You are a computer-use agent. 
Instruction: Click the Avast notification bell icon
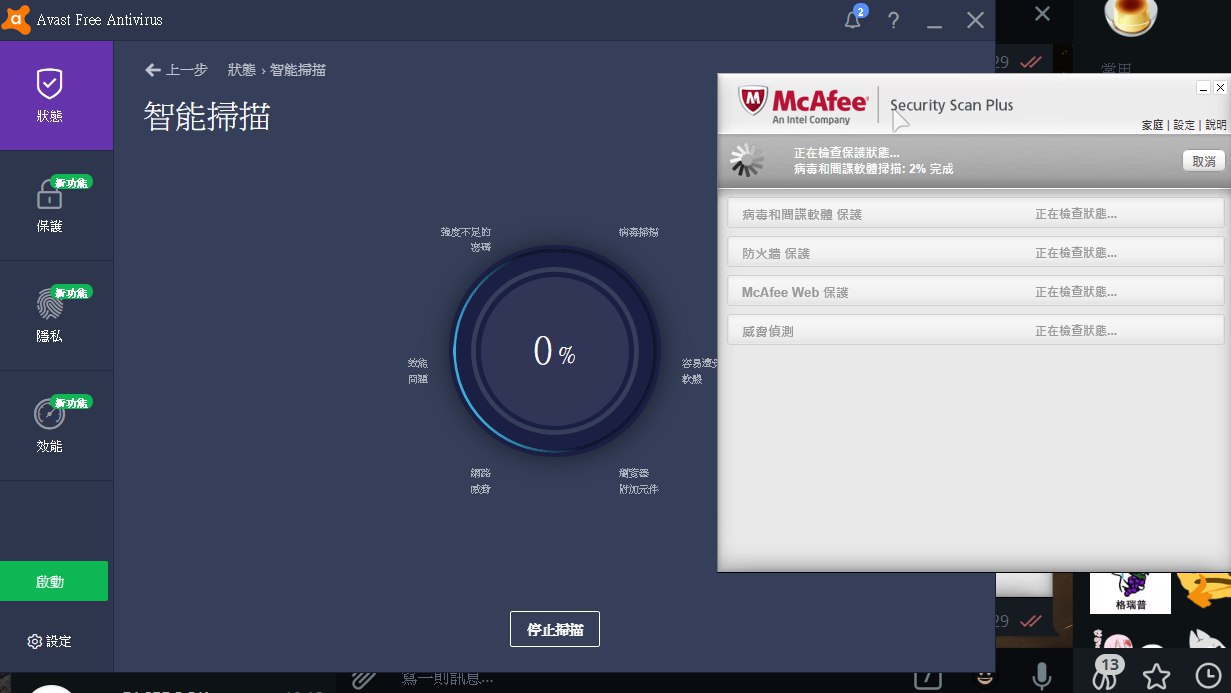tap(853, 20)
